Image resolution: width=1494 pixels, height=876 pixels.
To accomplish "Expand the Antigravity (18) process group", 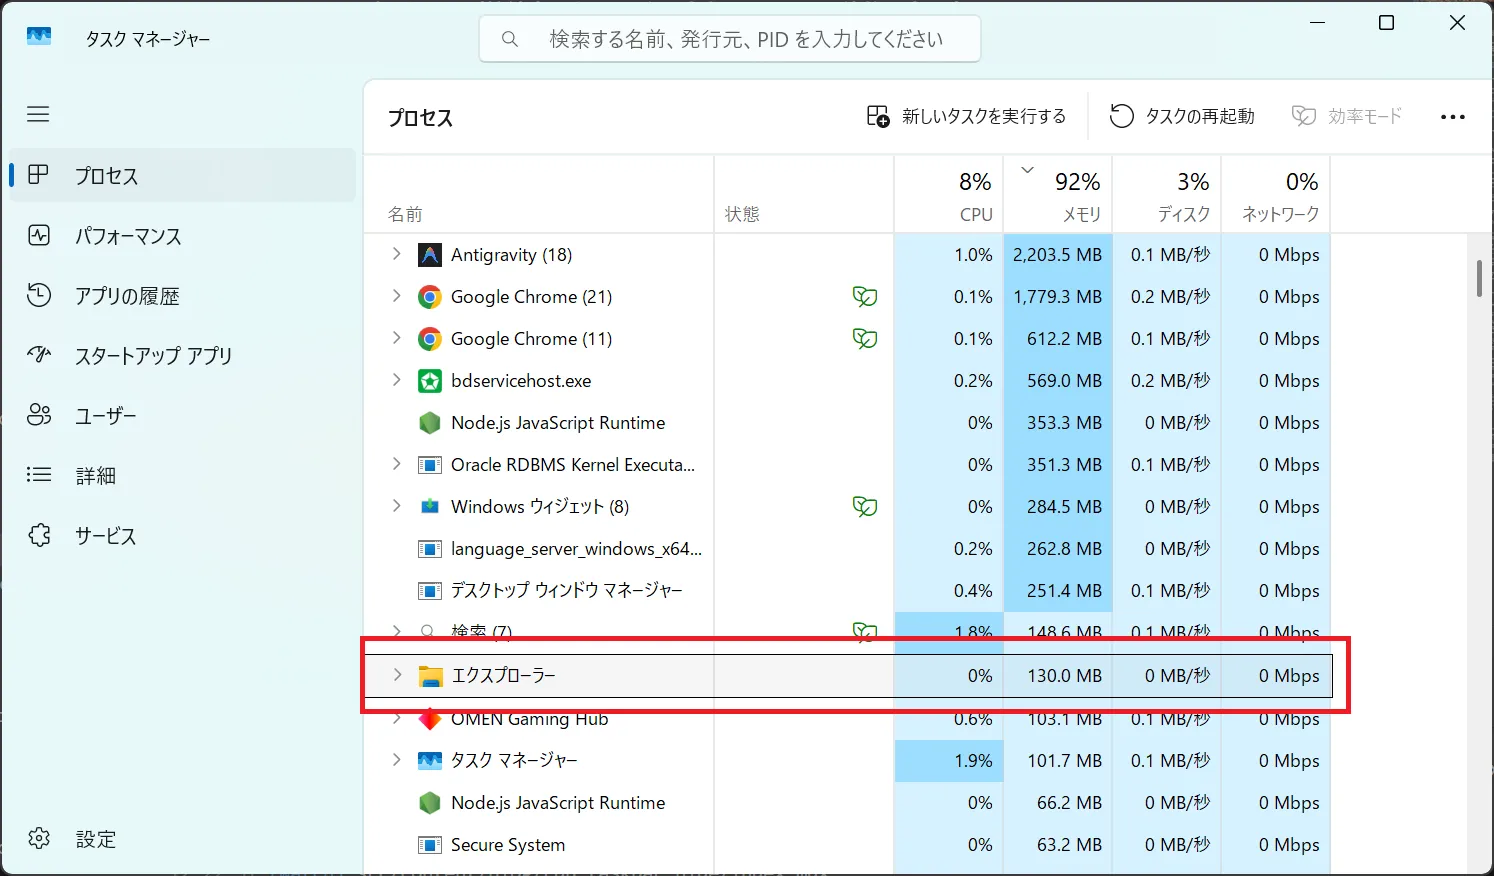I will (397, 254).
